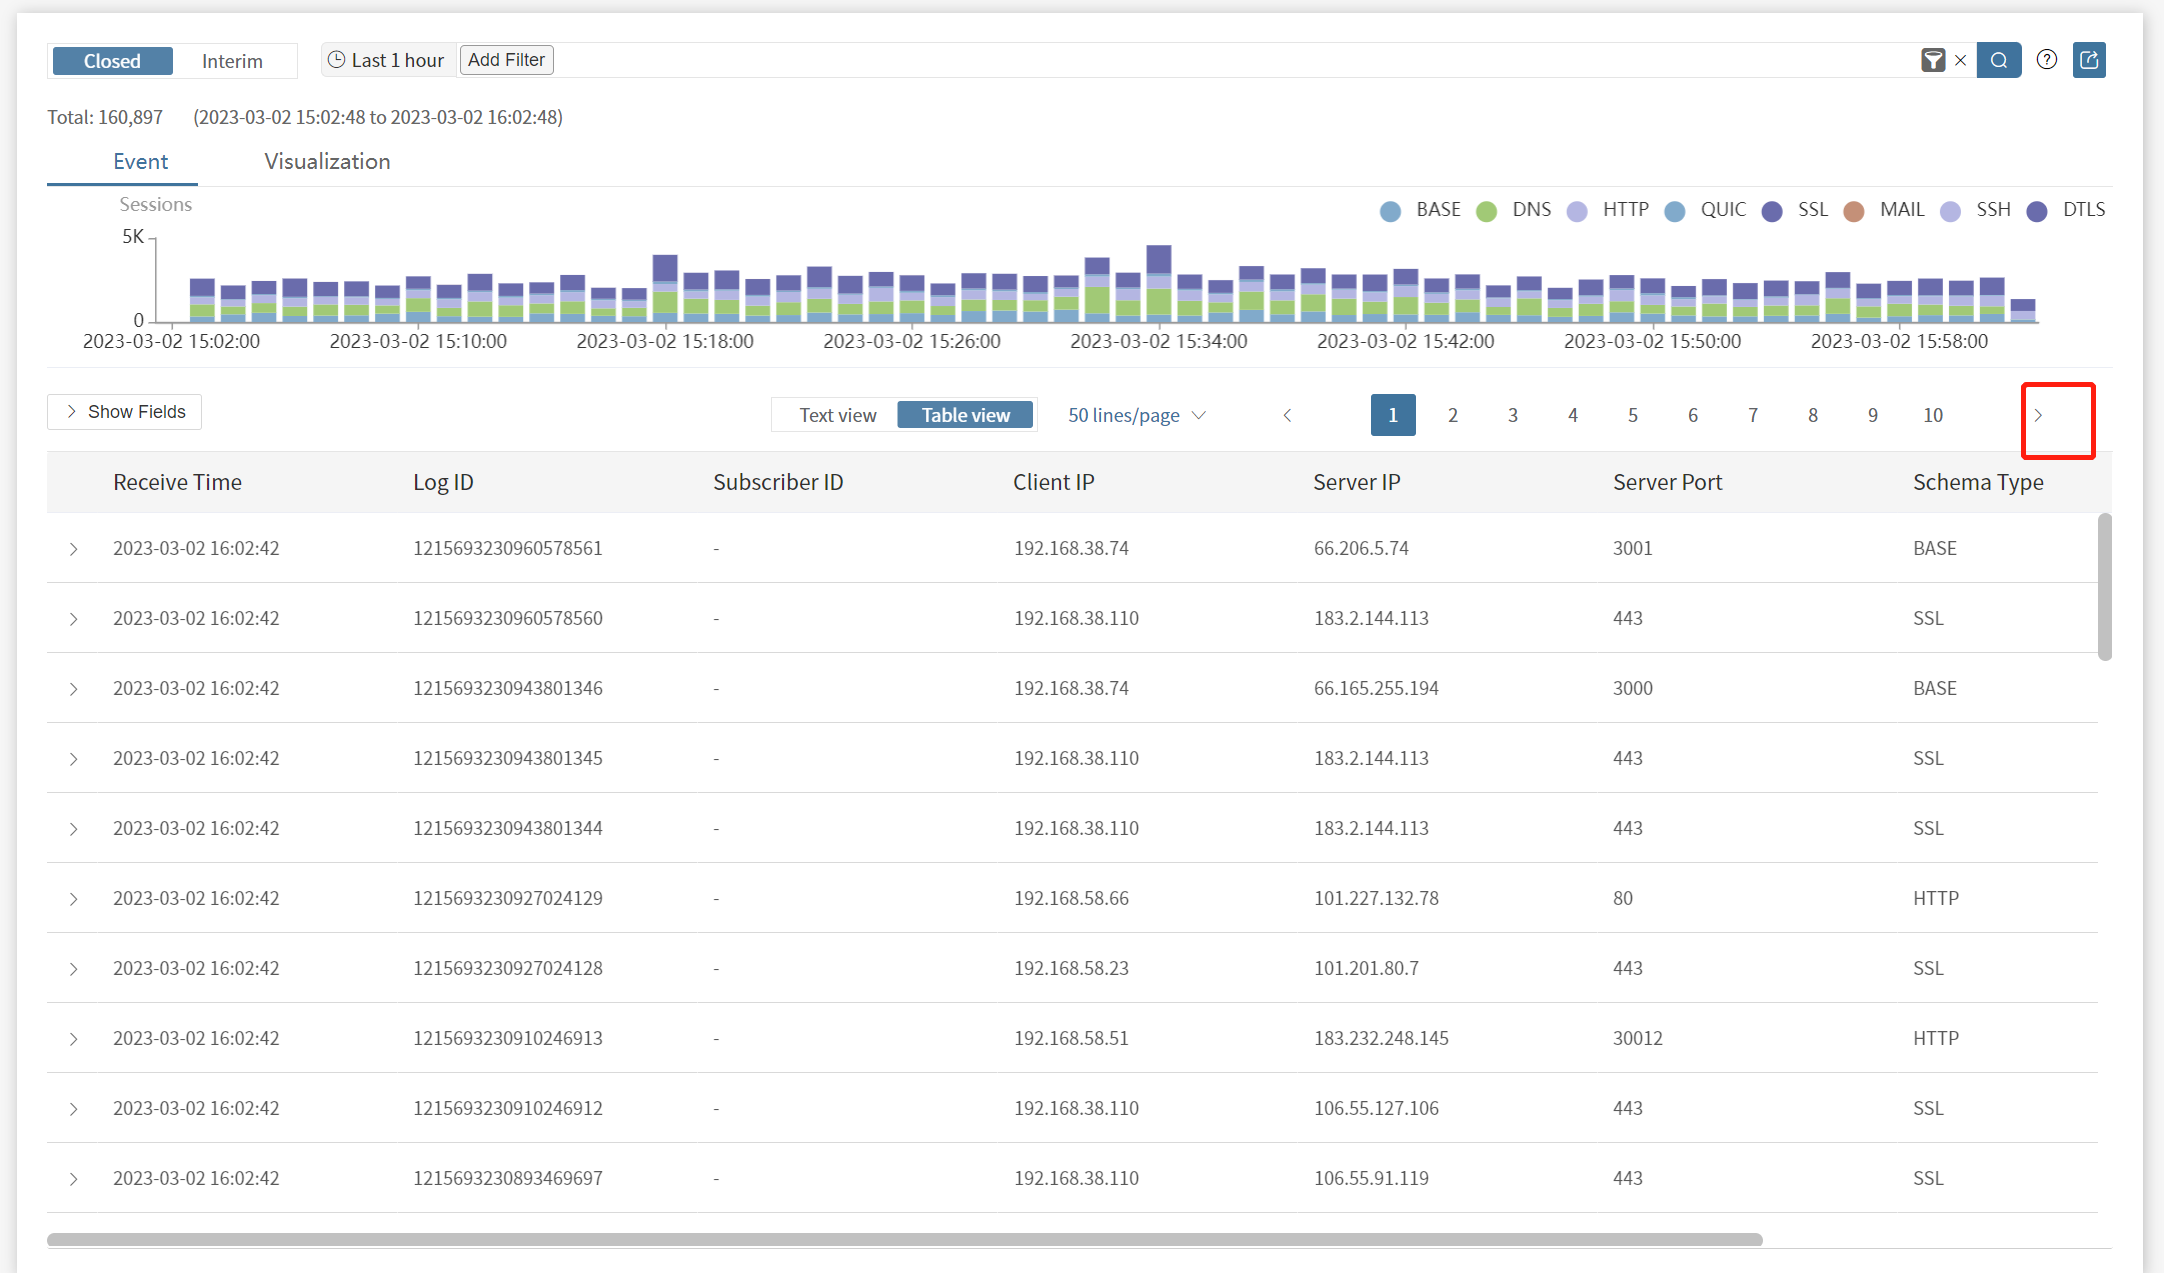Switch to Closed sessions toggle
The image size is (2164, 1273).
tap(112, 61)
